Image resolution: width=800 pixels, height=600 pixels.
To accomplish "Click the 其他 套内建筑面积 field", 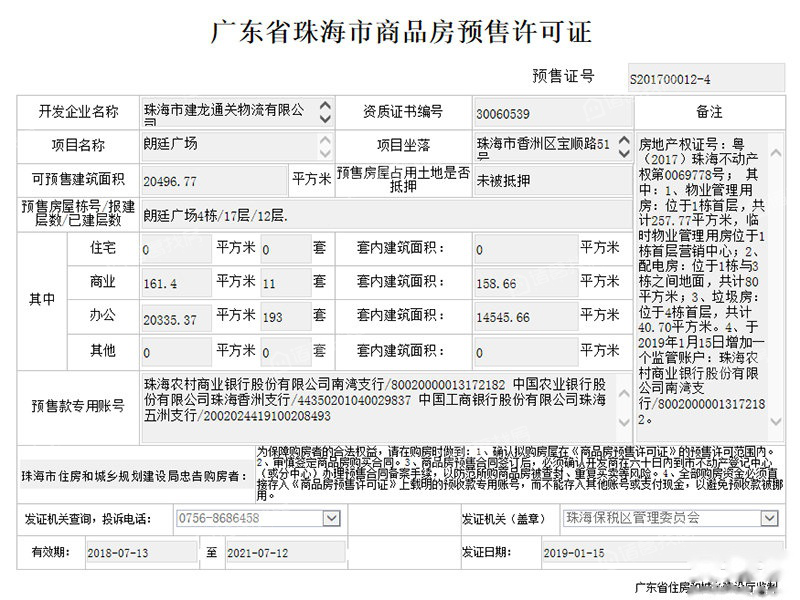I will point(526,352).
